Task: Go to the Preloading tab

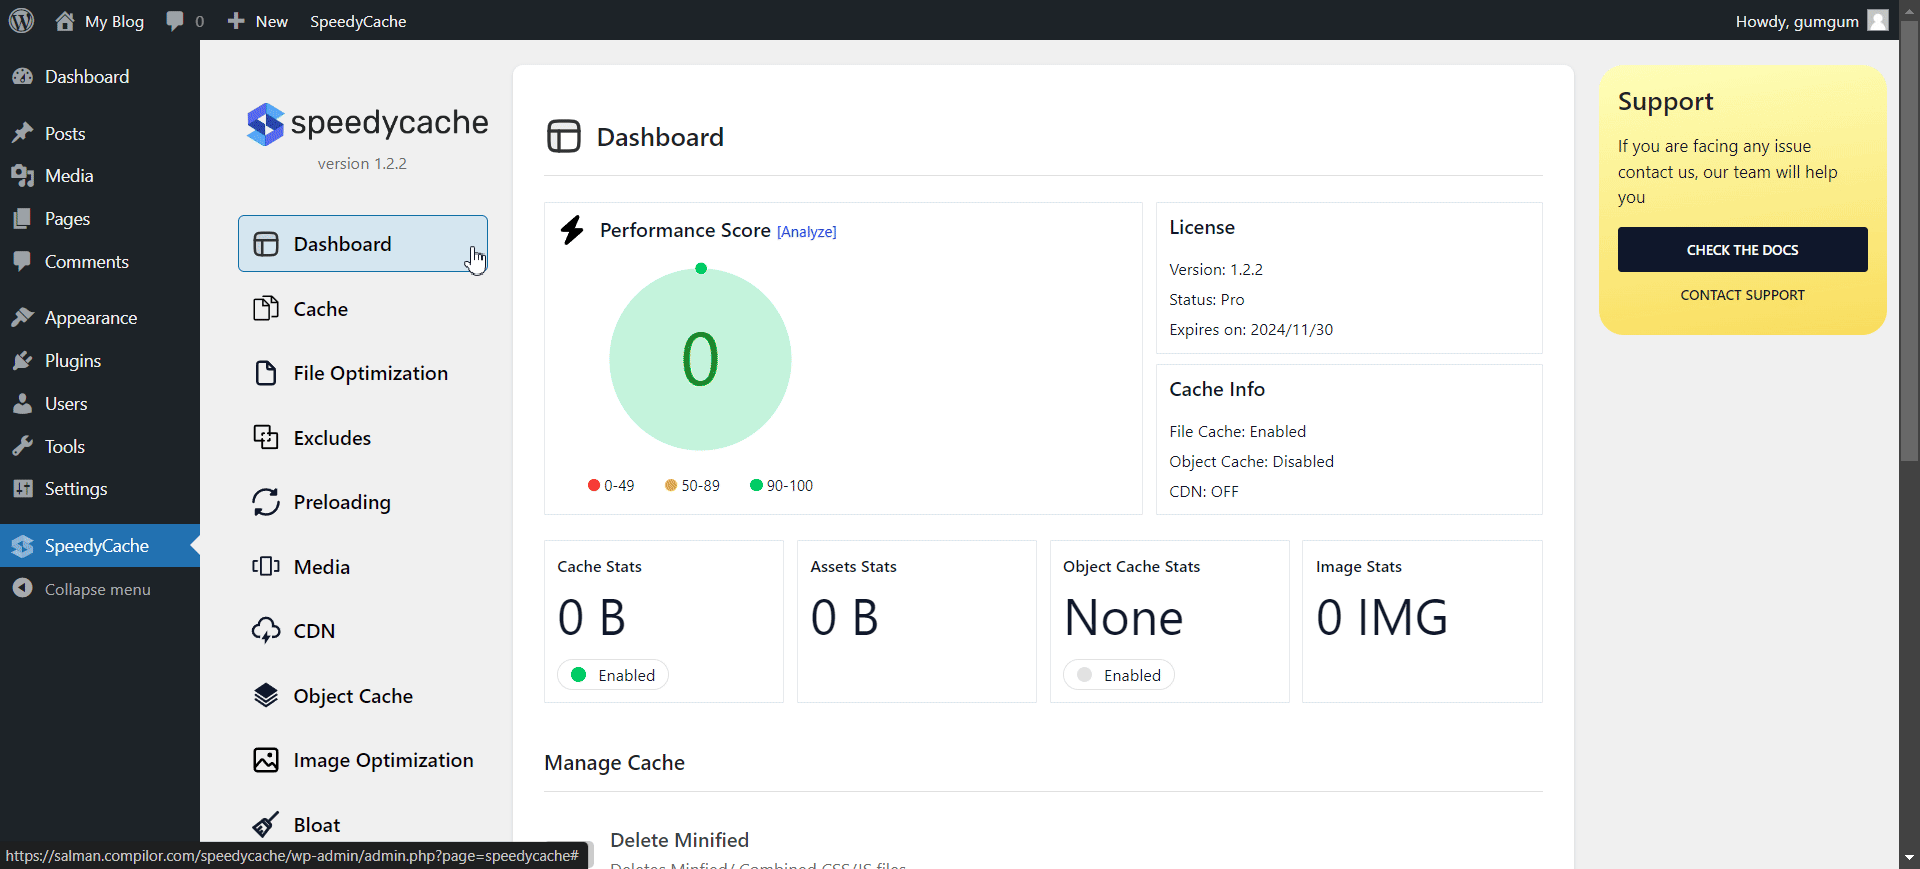Action: coord(362,502)
